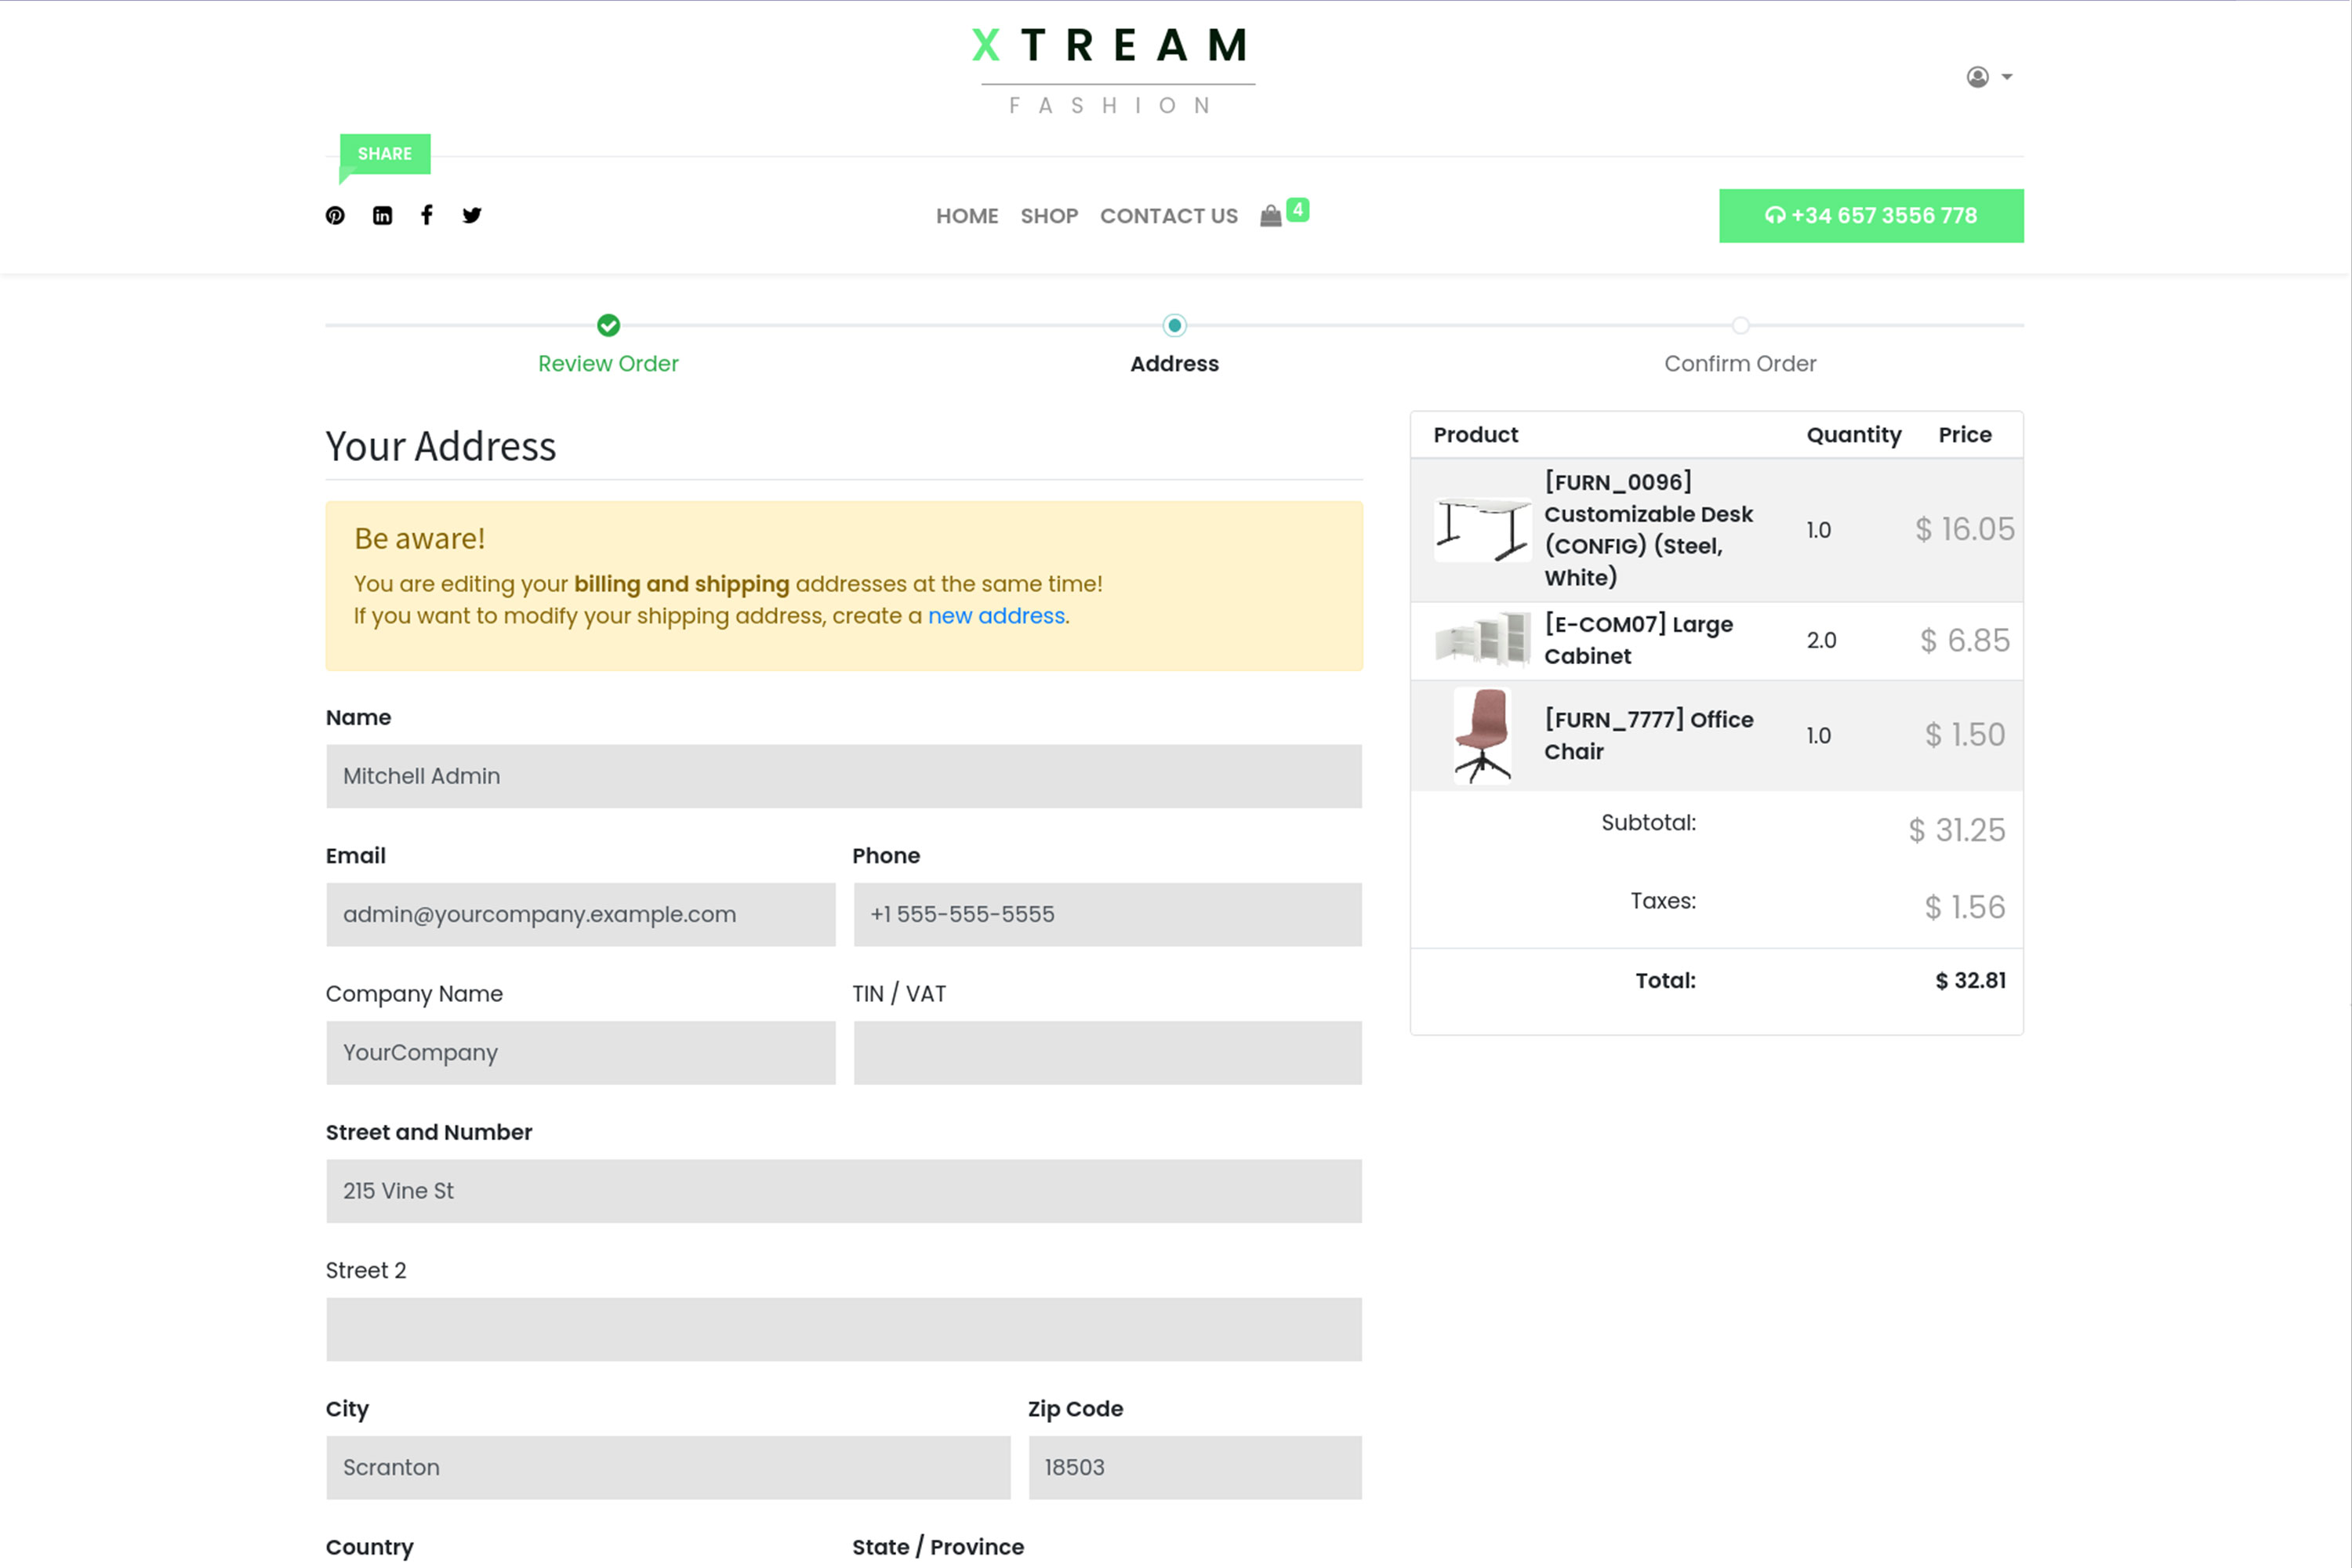
Task: Click the Xtream Fashion logo
Action: tap(1112, 70)
